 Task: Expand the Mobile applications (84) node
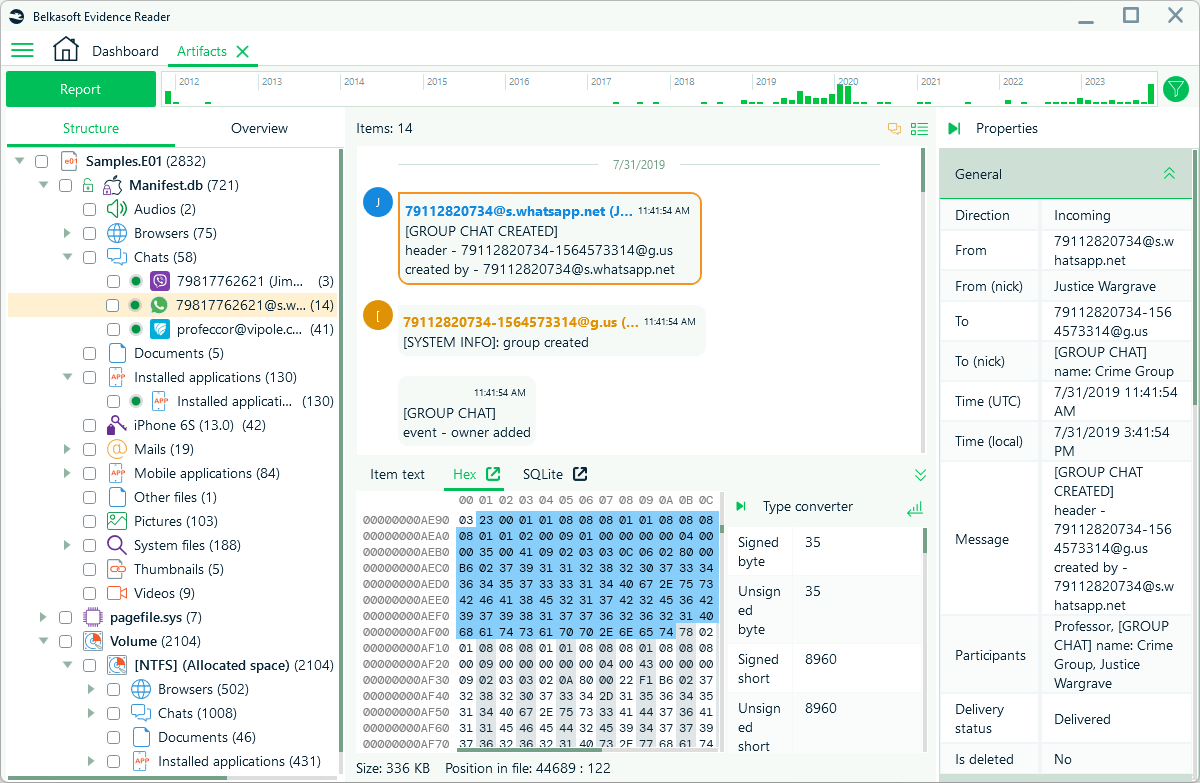click(67, 473)
